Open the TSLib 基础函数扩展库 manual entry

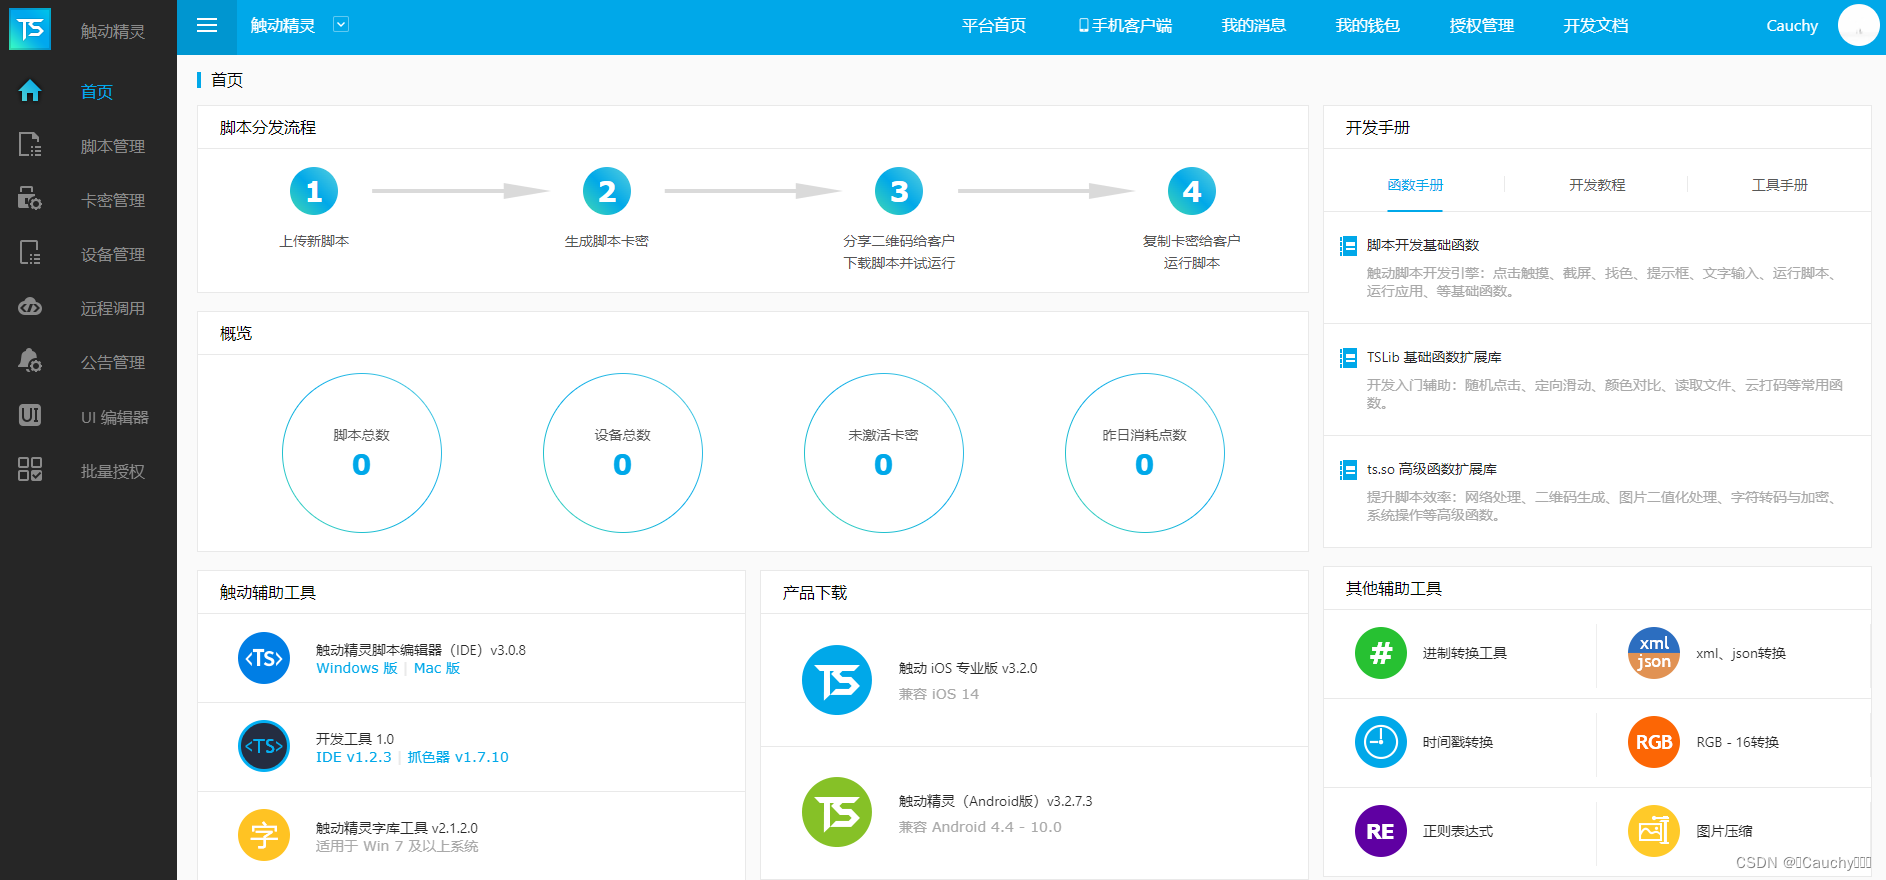[x=1434, y=357]
